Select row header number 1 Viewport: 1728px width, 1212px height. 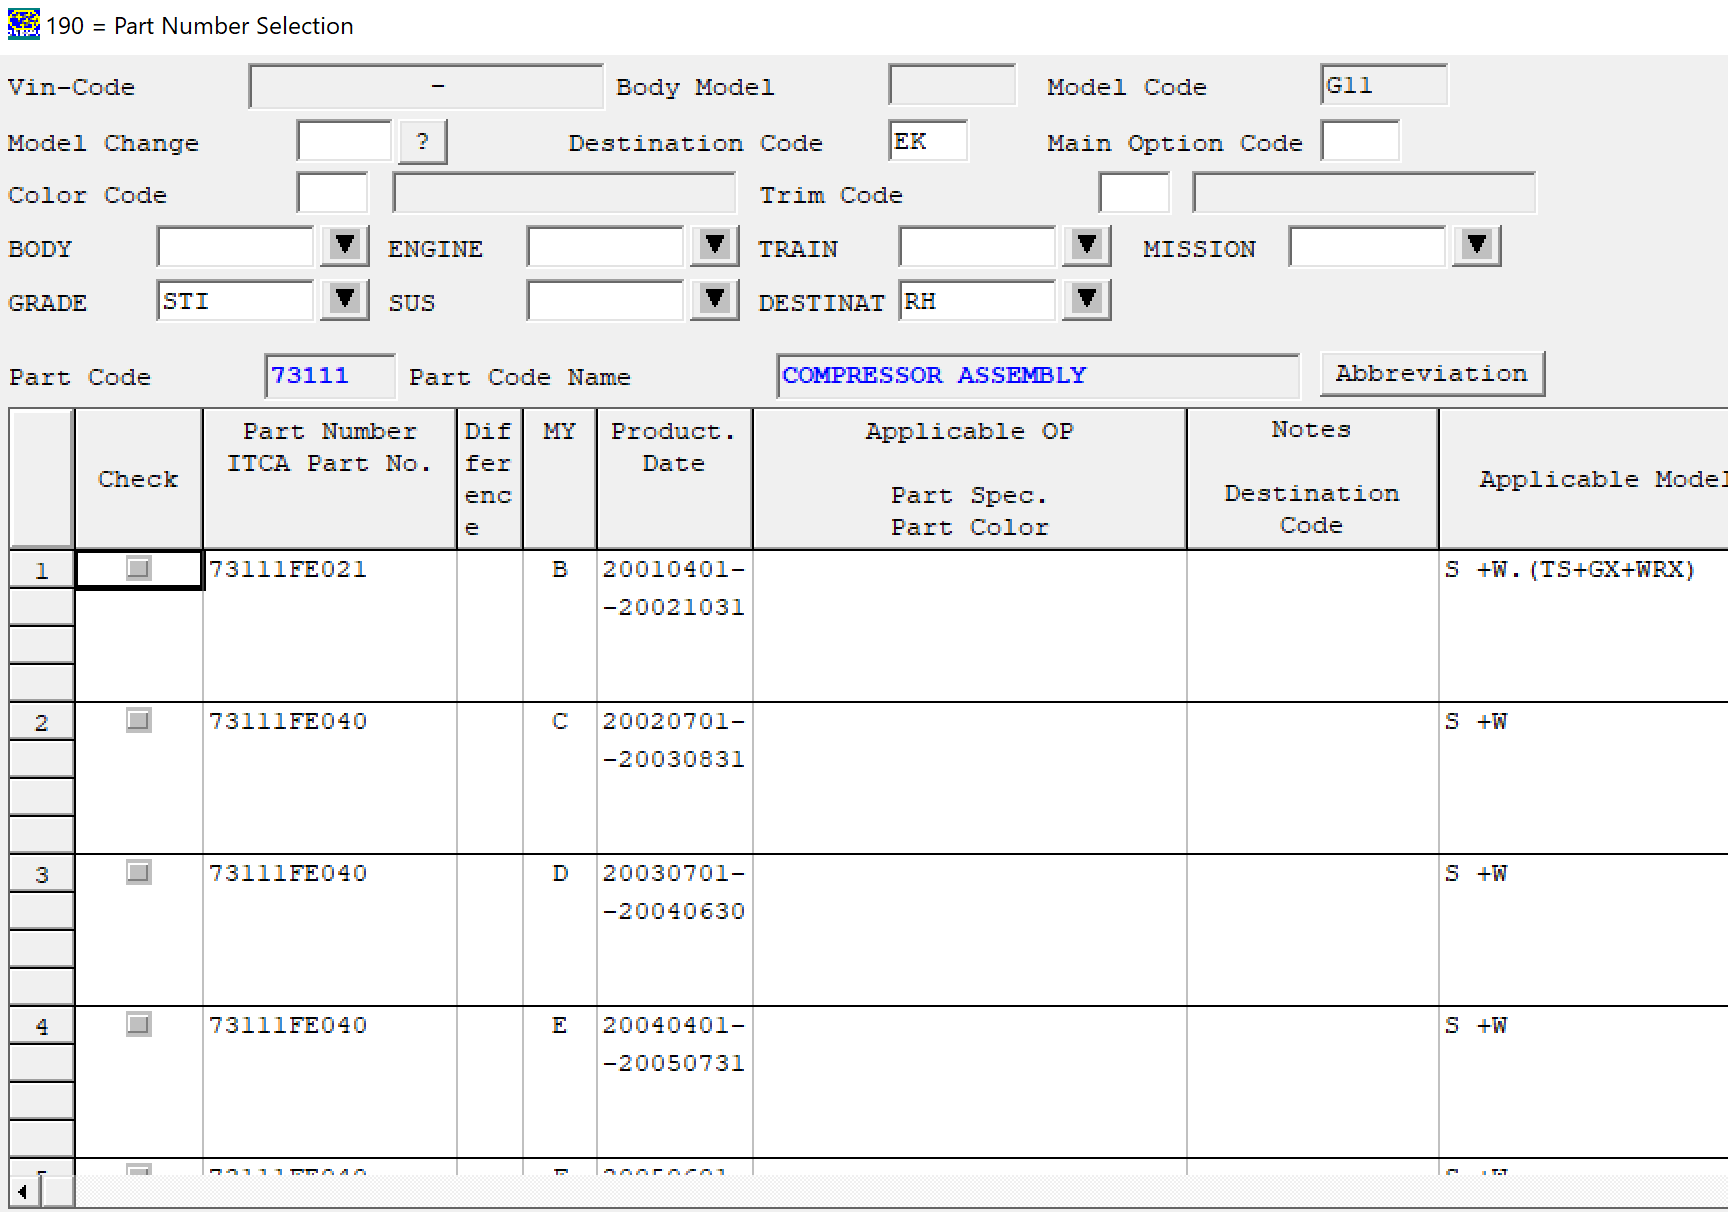[41, 571]
